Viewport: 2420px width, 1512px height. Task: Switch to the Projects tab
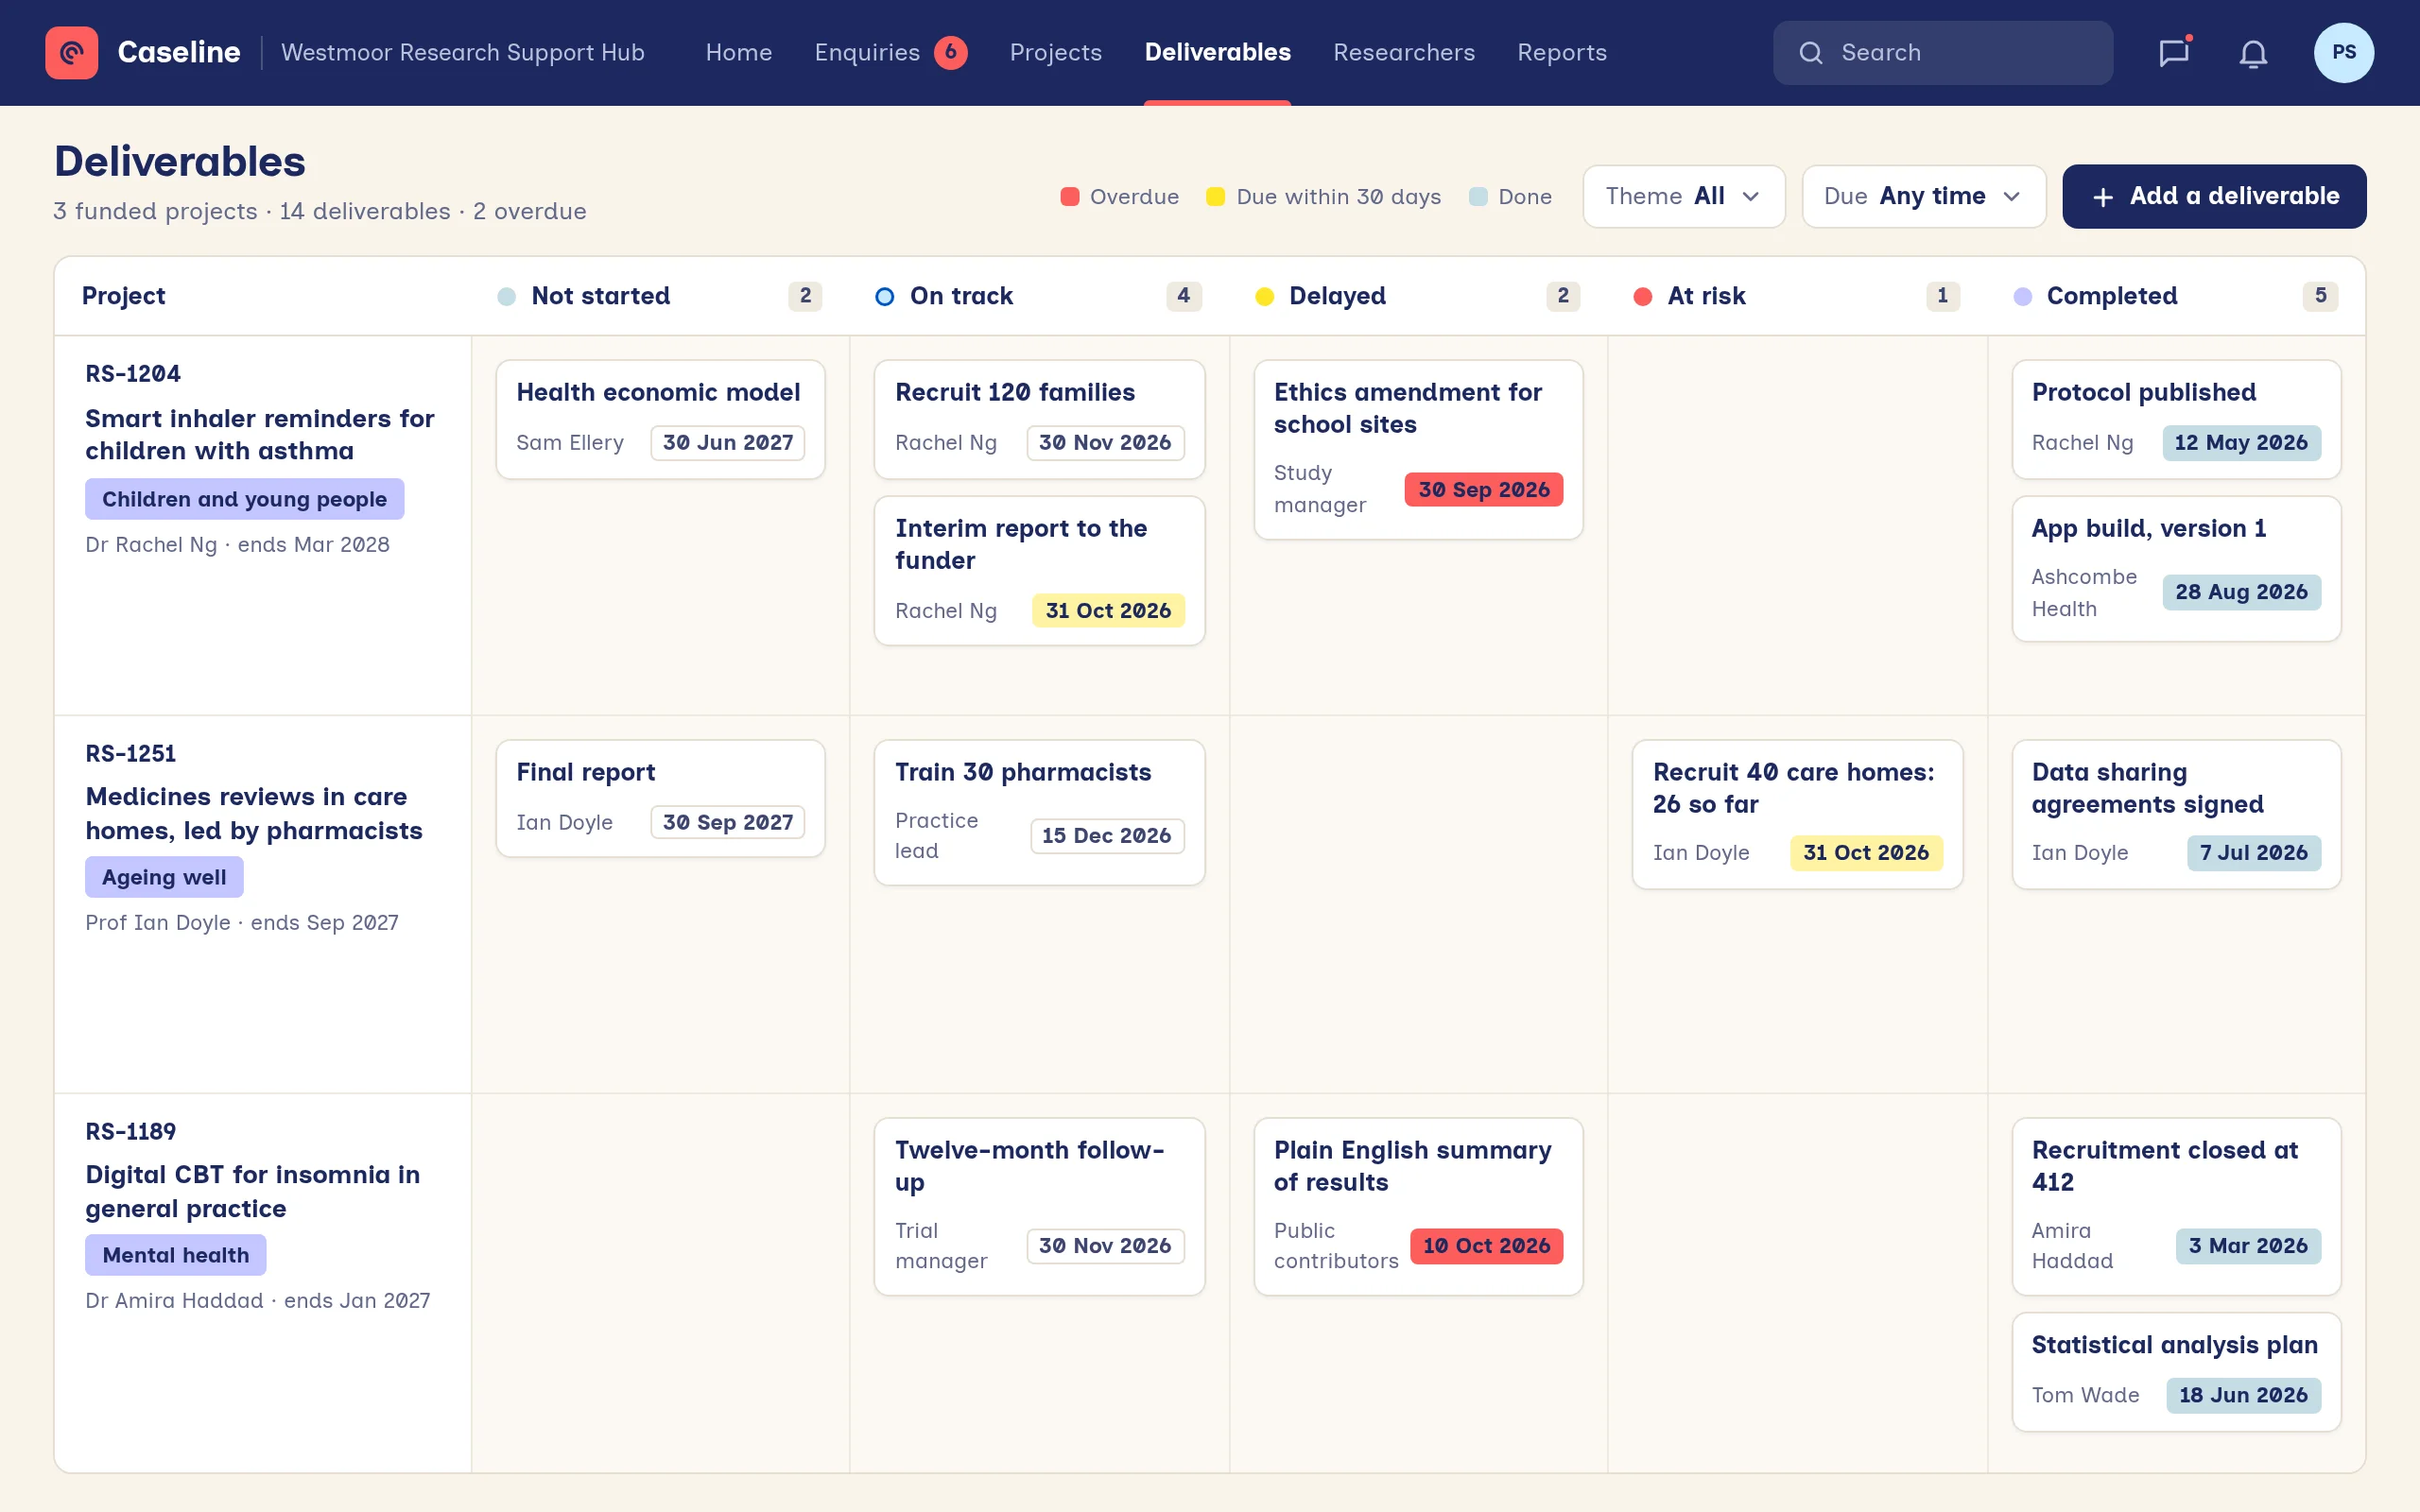(1055, 52)
